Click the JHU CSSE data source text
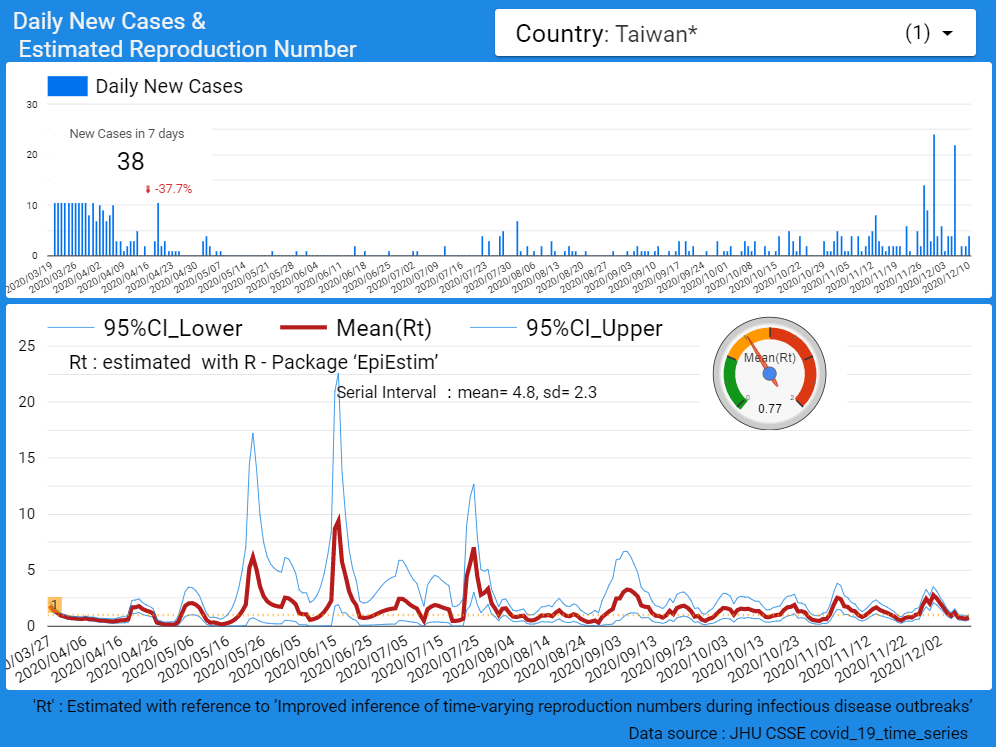 coord(797,733)
